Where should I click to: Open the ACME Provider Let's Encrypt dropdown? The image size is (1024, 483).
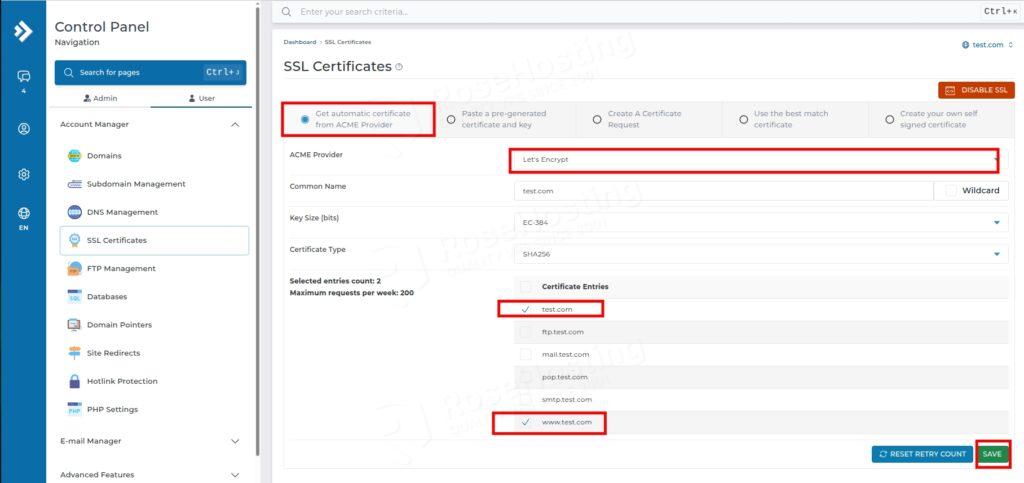click(761, 159)
